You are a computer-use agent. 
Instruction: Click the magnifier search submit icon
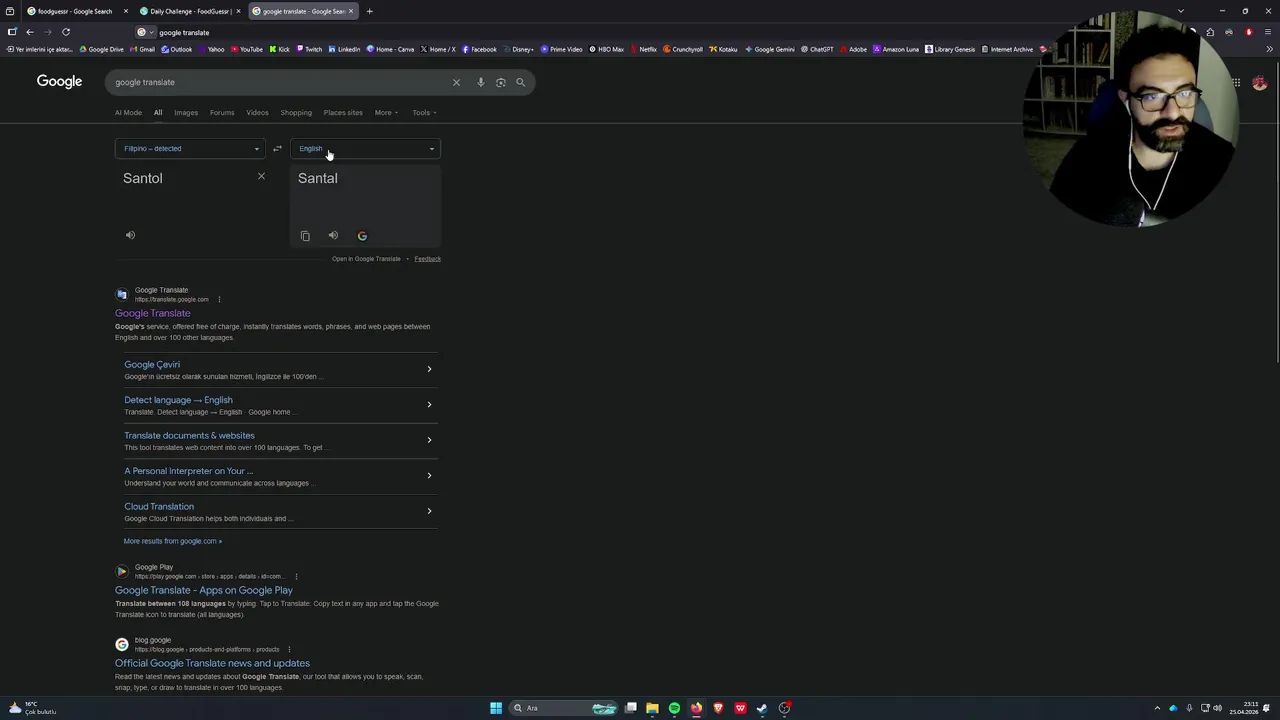[520, 82]
